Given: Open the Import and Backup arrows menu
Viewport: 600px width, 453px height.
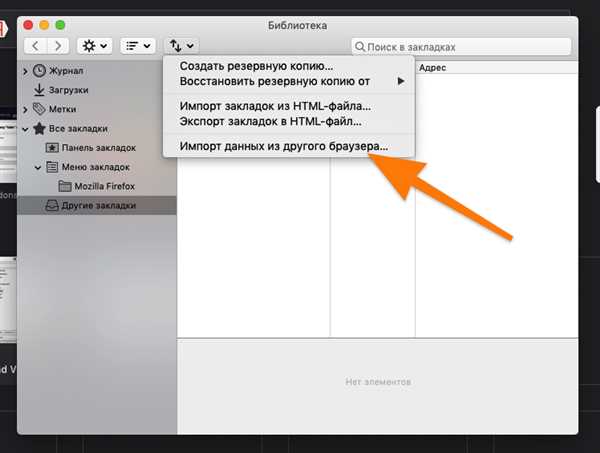Looking at the screenshot, I should pos(181,46).
